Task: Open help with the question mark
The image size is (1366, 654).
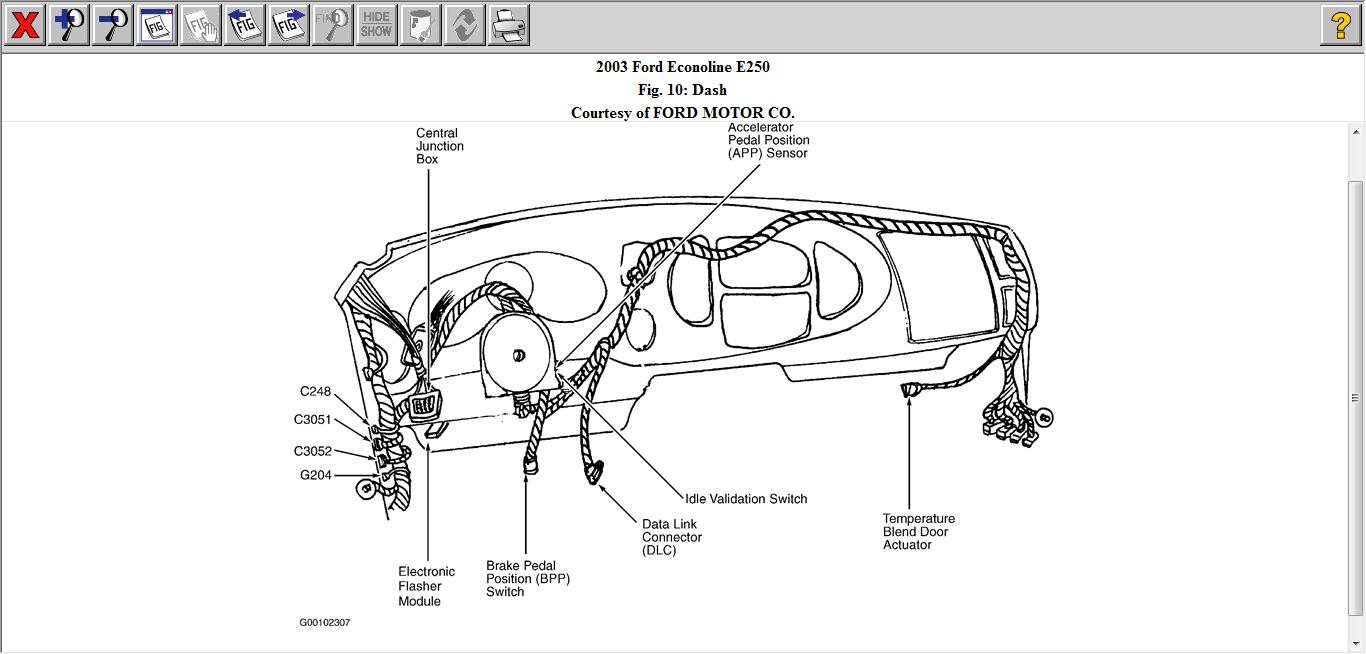Action: 1341,25
